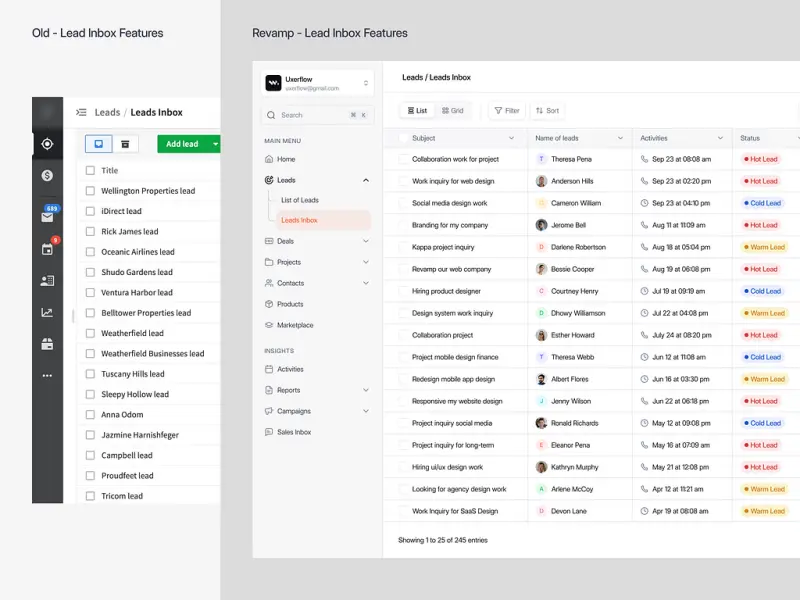Click the Search input field

pos(310,115)
